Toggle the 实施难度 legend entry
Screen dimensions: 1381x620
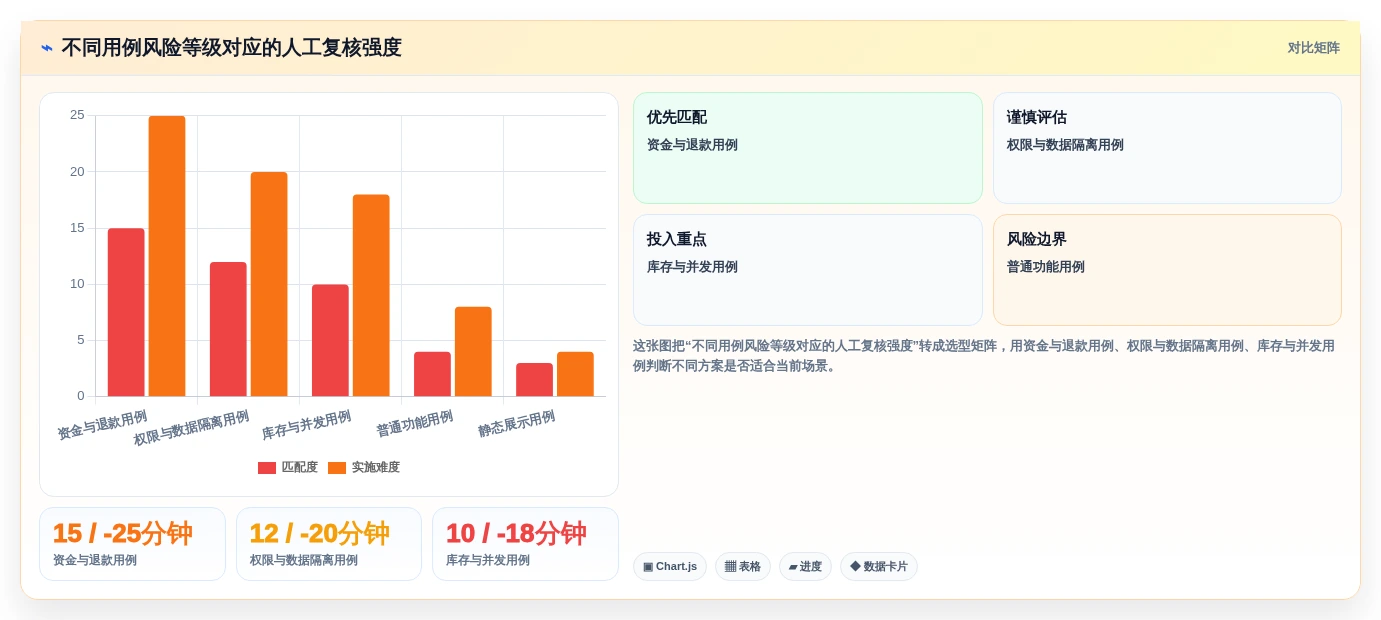tap(364, 467)
